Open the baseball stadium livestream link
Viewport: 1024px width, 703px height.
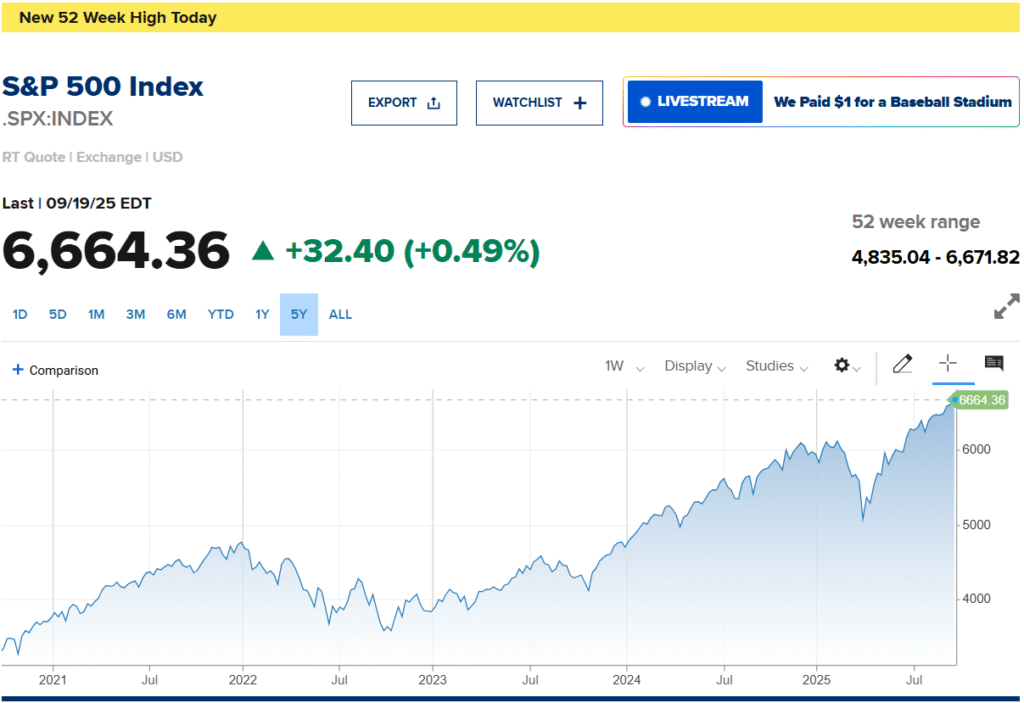[x=892, y=102]
